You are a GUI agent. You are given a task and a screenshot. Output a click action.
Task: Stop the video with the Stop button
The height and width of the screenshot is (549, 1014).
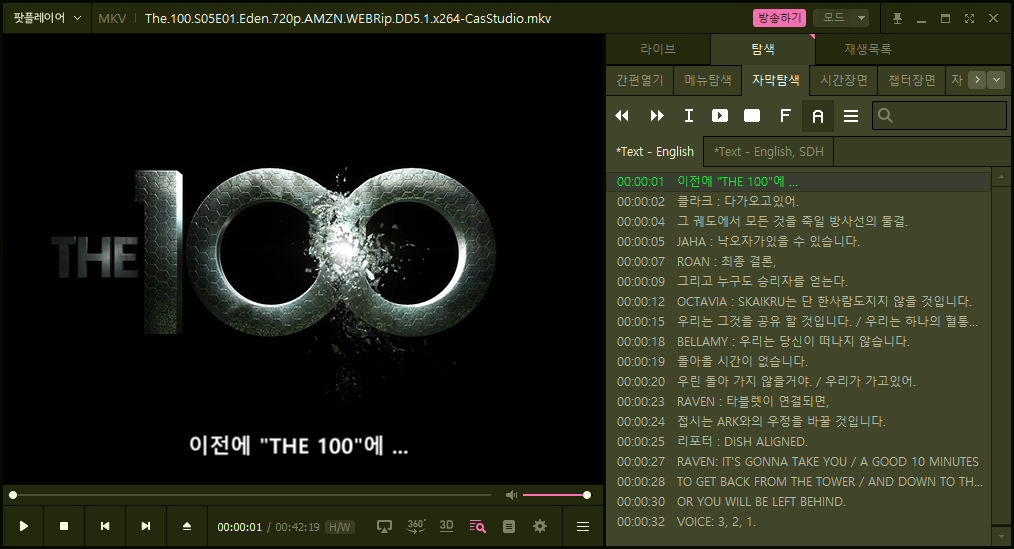click(x=64, y=526)
